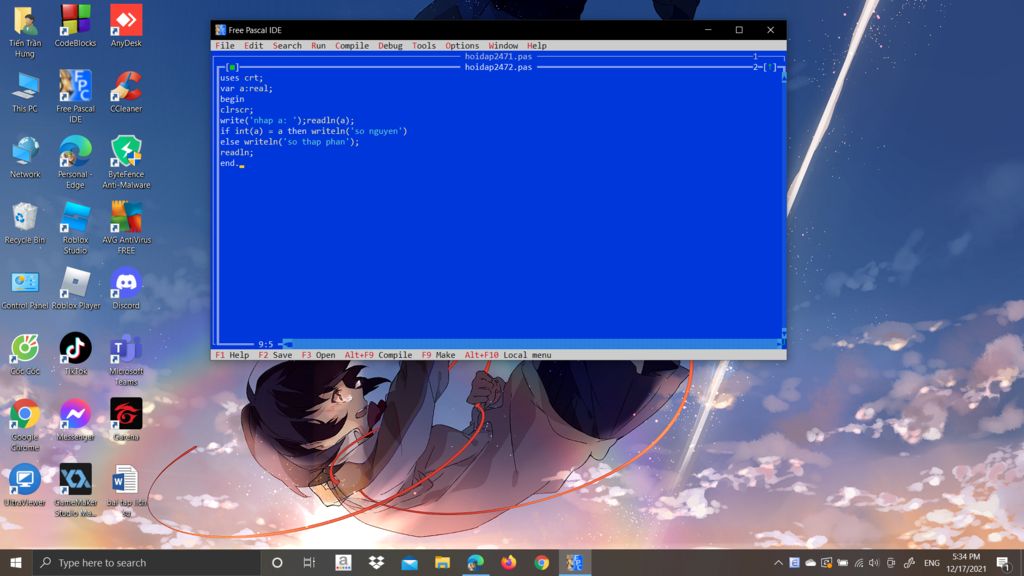Open the File menu in Free Pascal
The height and width of the screenshot is (576, 1024).
click(225, 46)
